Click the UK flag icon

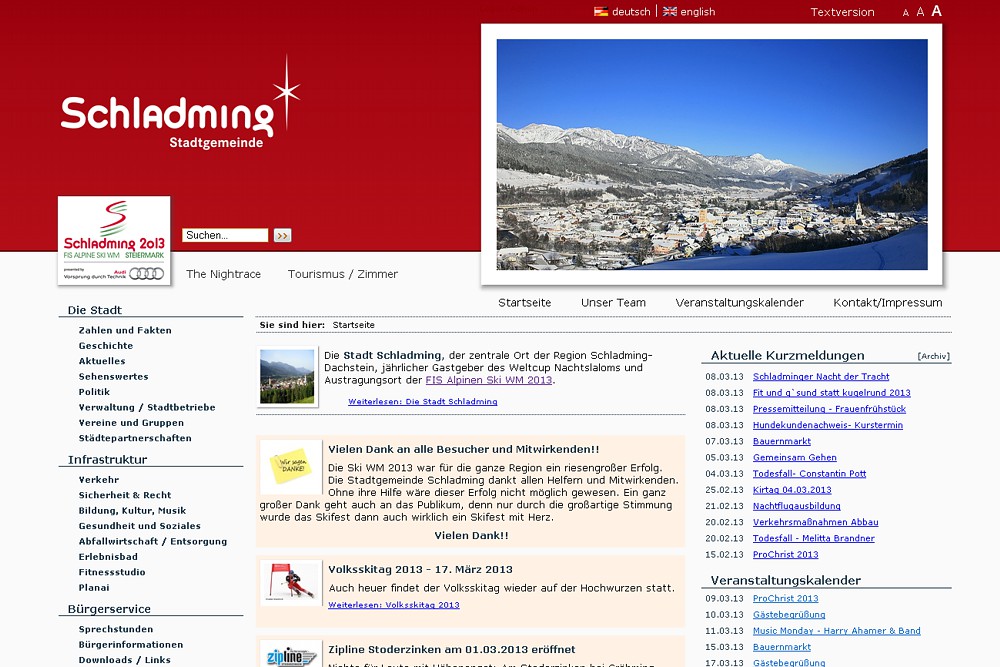670,11
